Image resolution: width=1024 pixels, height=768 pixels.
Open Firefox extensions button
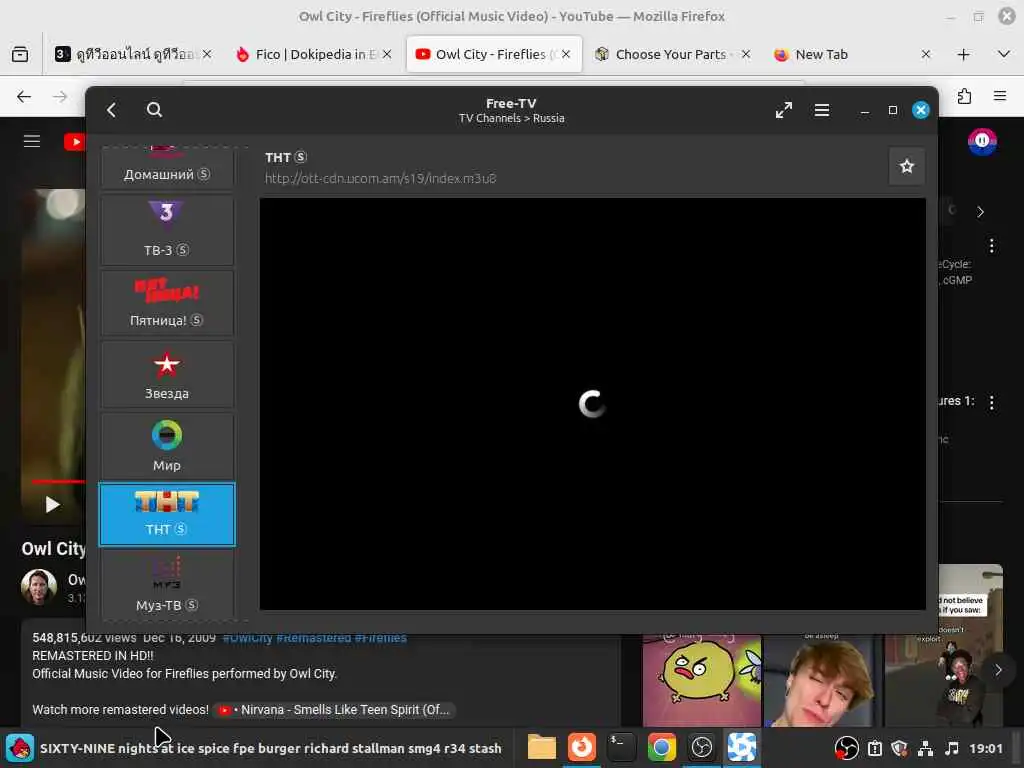[x=964, y=97]
